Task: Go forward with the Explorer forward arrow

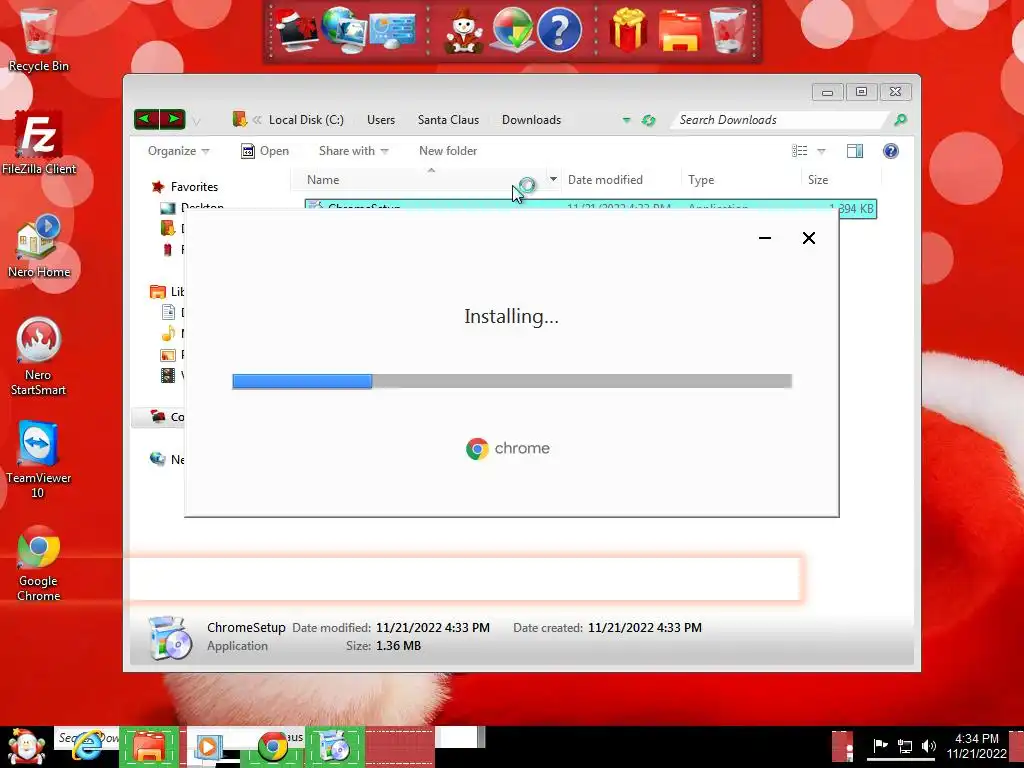Action: pos(173,119)
